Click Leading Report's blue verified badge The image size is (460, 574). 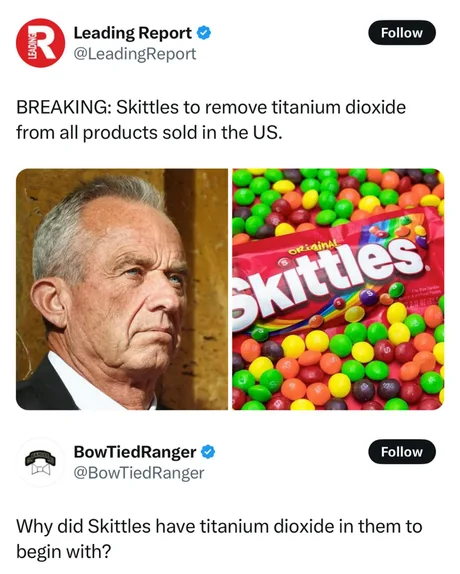coord(204,33)
